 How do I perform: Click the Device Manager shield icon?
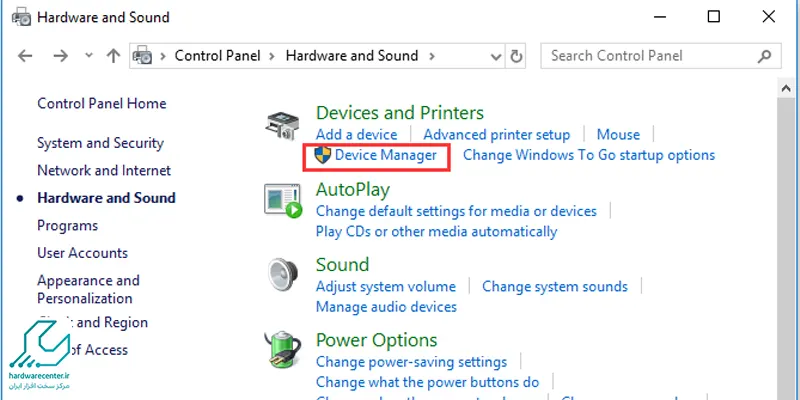pos(322,155)
